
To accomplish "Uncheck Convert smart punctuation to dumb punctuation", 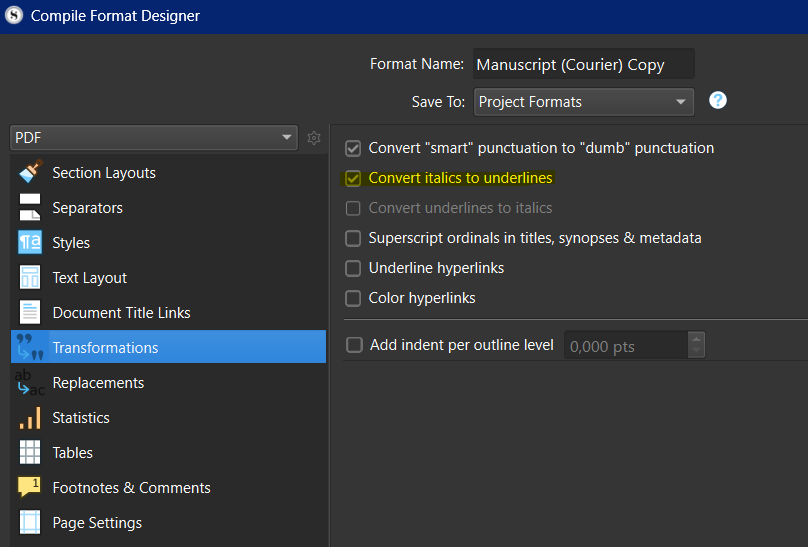I will (x=353, y=148).
